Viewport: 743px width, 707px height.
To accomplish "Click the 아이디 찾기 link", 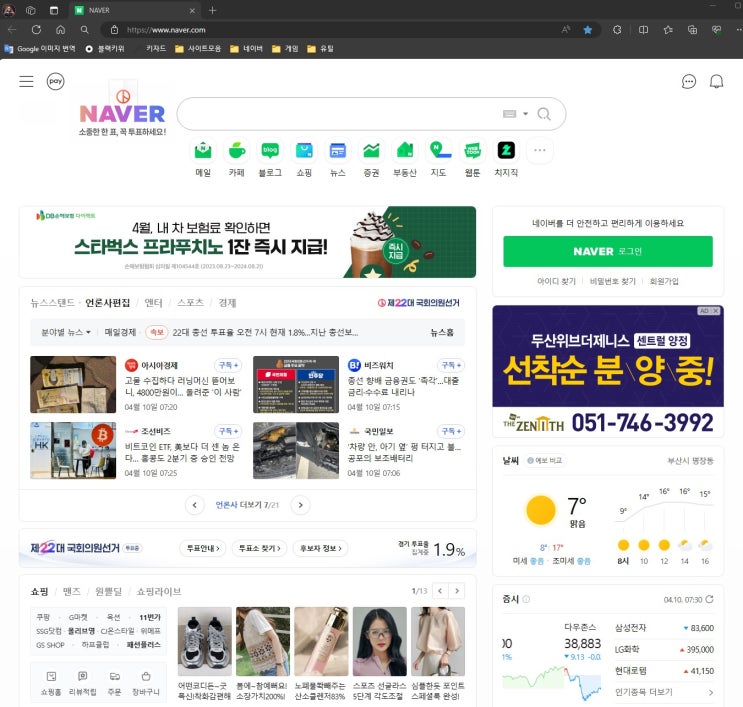I will tap(556, 281).
